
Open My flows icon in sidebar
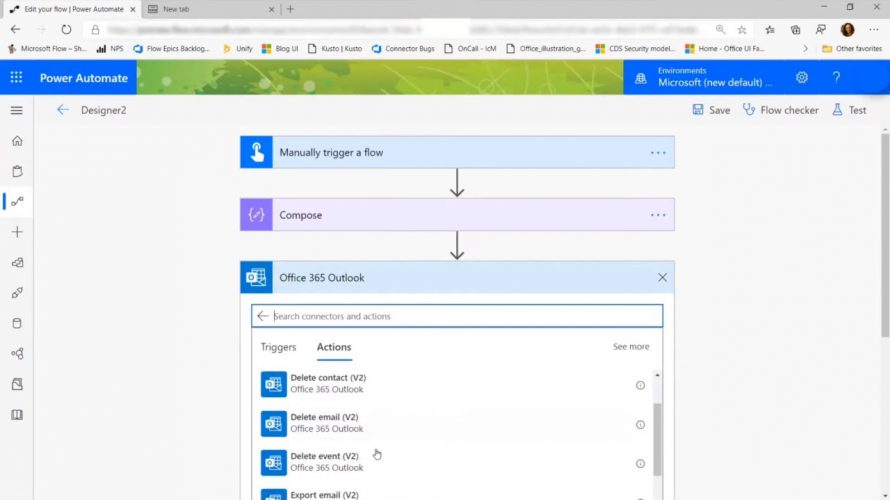click(17, 201)
